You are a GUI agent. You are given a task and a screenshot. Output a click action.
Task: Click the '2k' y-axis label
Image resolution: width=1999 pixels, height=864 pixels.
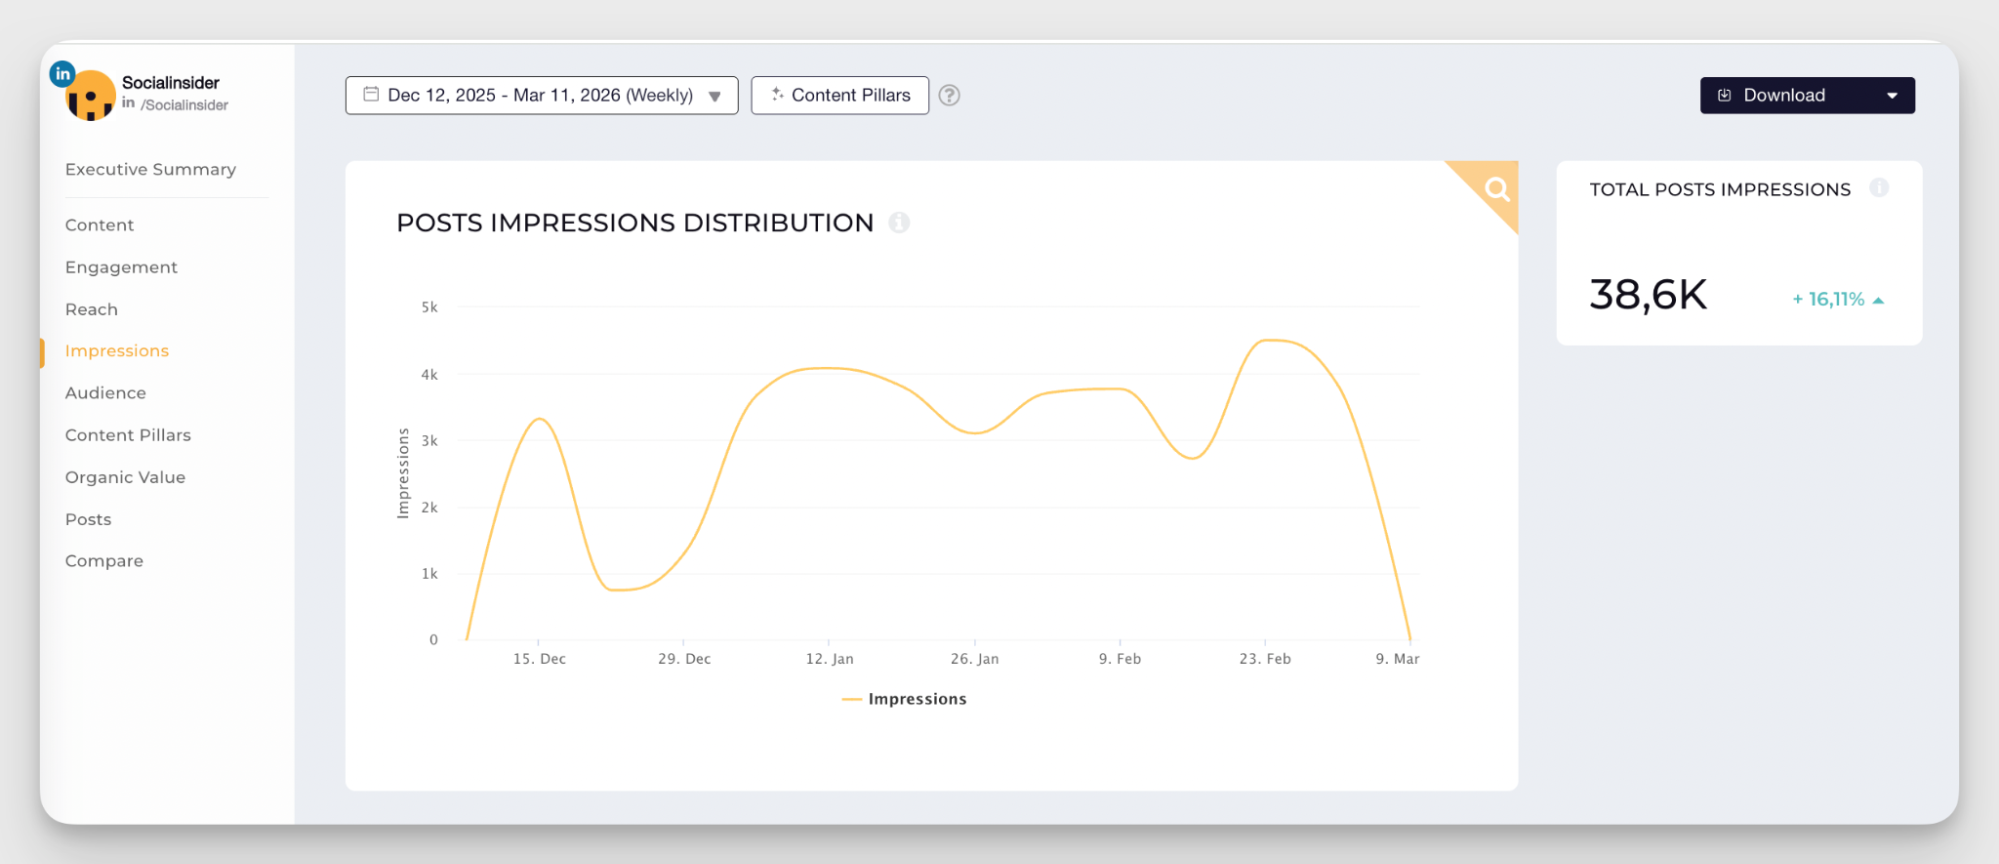click(429, 507)
